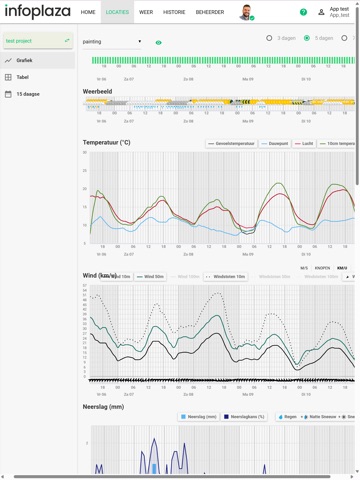Switch wind units to KNOPEN
360x480 pixels.
(322, 268)
